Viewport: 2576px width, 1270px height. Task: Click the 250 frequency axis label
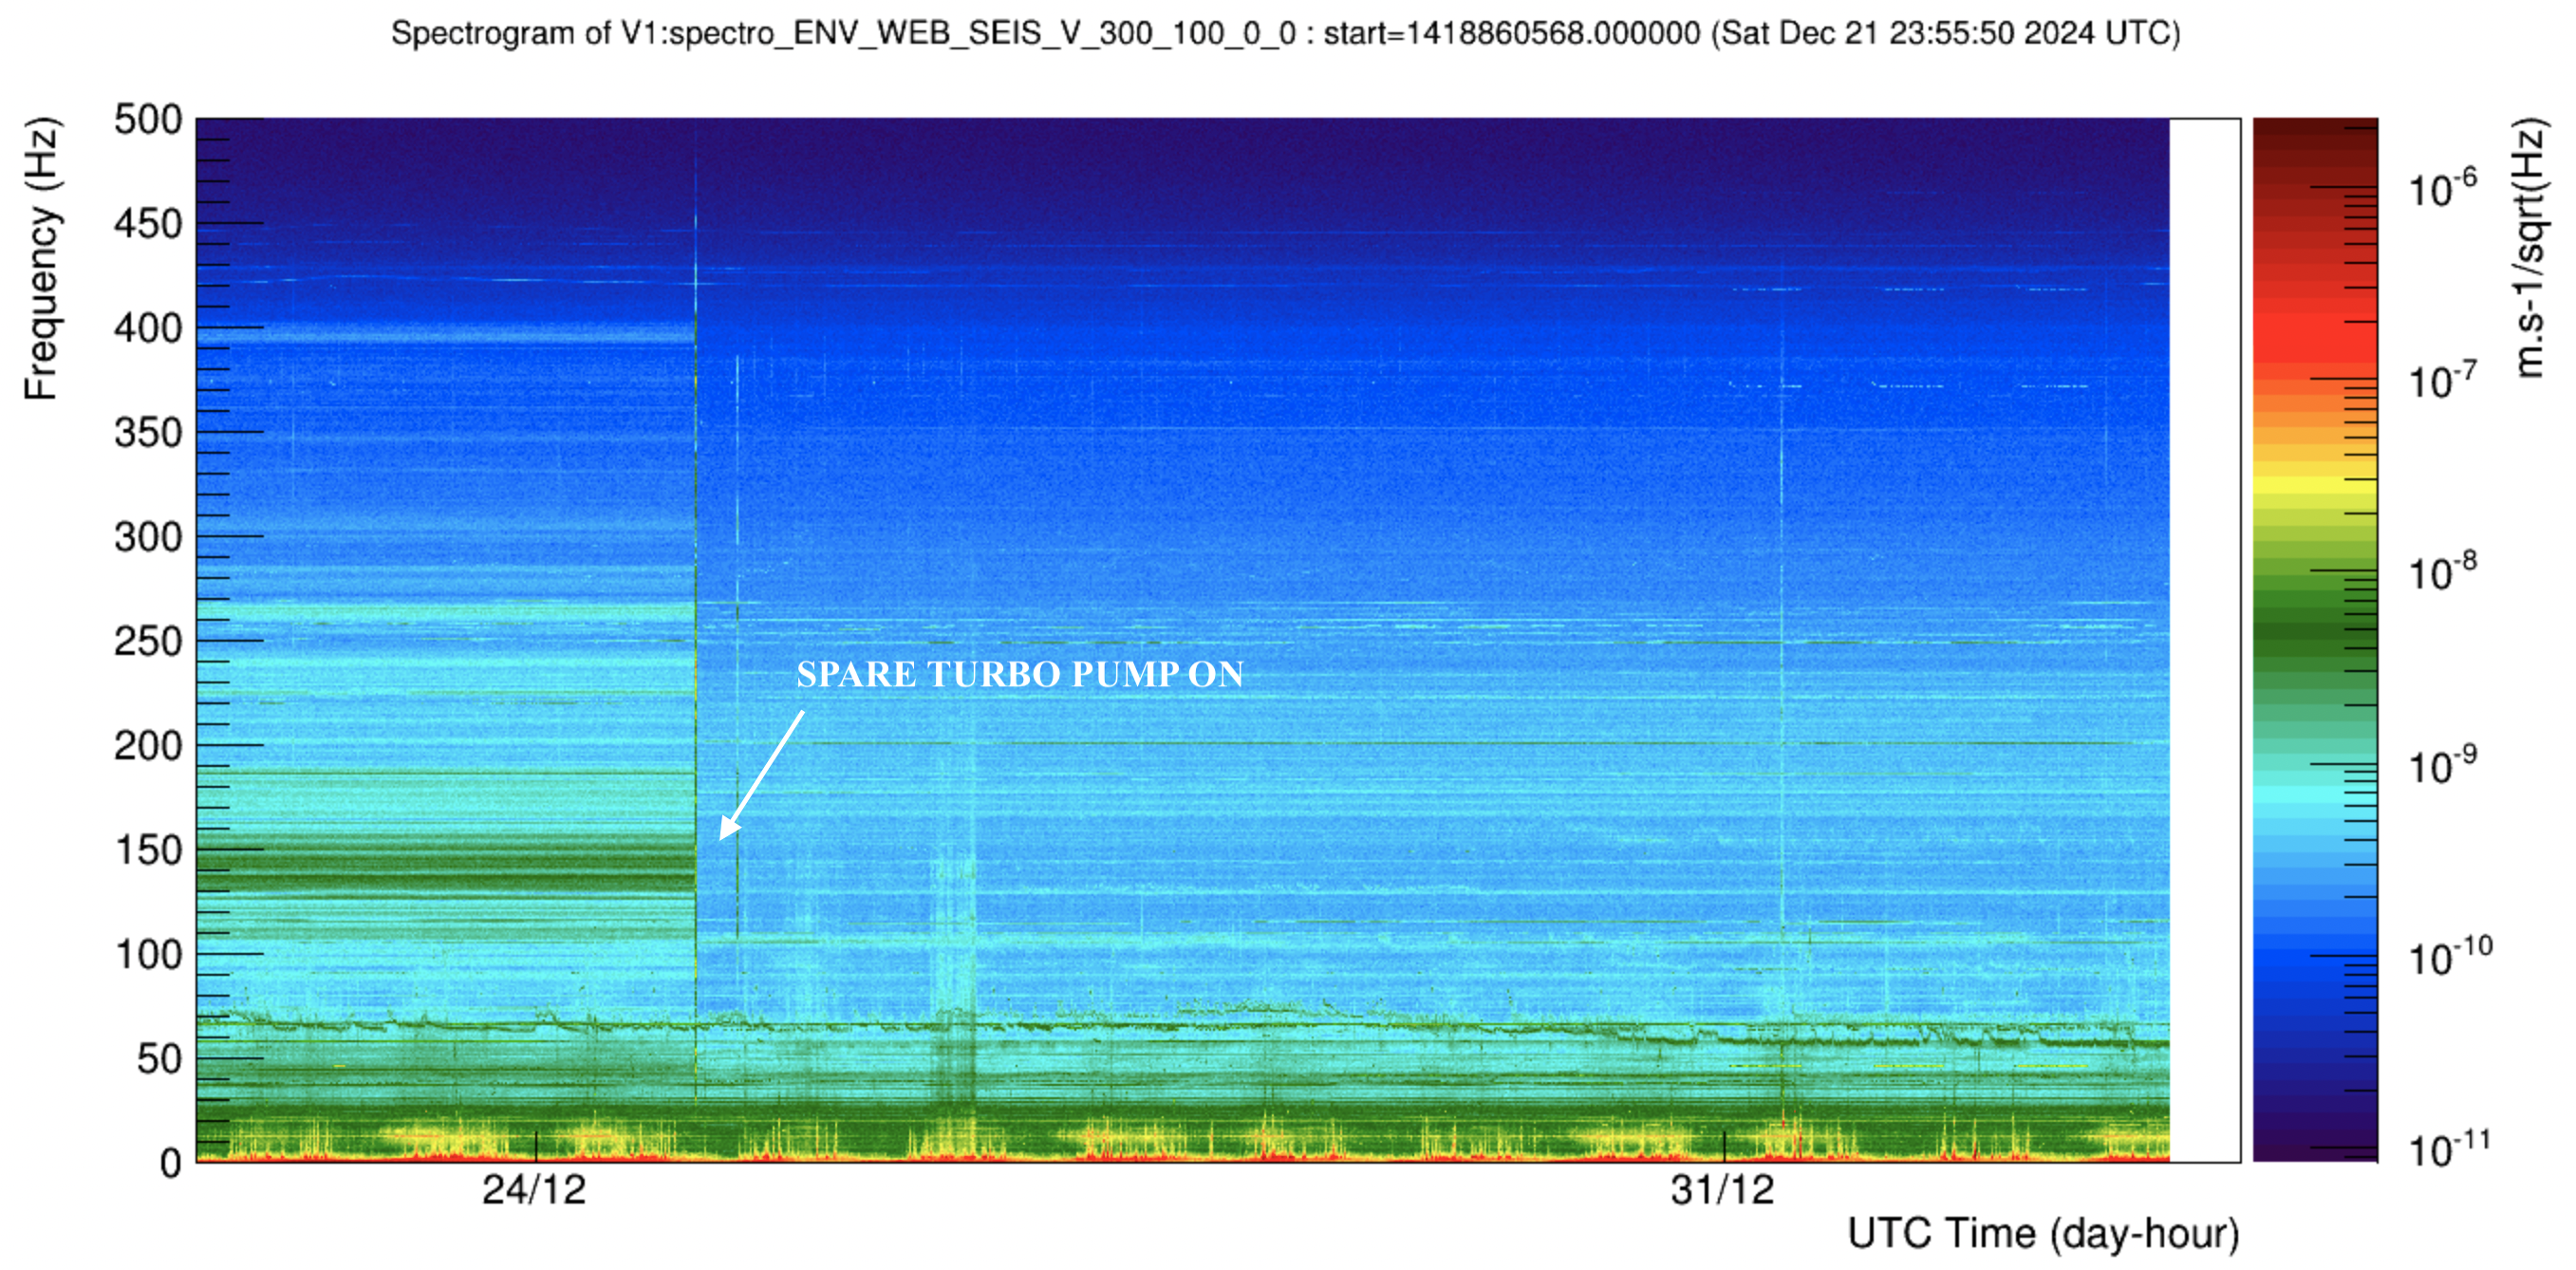tap(148, 641)
